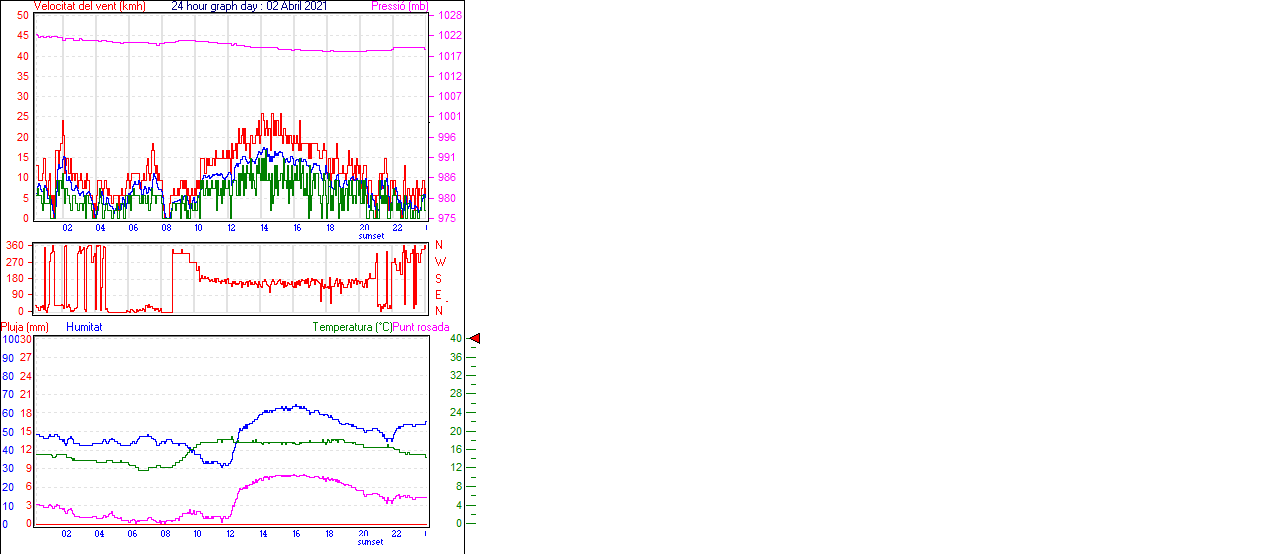Click the 'Pressió (mb)' axis label
This screenshot has width=1280, height=554.
coord(399,6)
